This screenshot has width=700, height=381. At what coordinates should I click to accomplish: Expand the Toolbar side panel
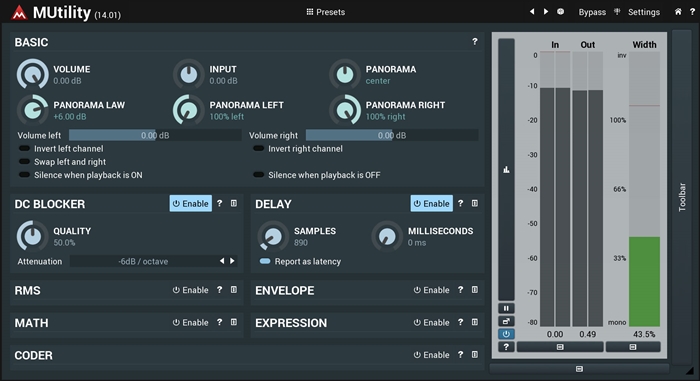(682, 197)
